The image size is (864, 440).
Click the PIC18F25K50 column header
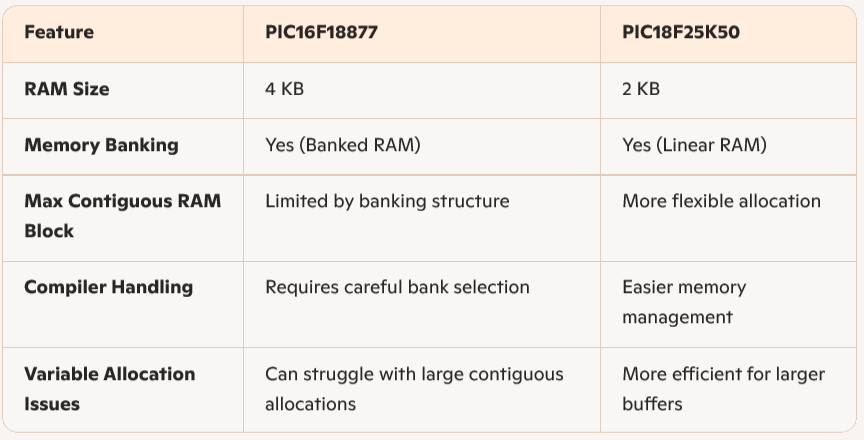click(681, 32)
